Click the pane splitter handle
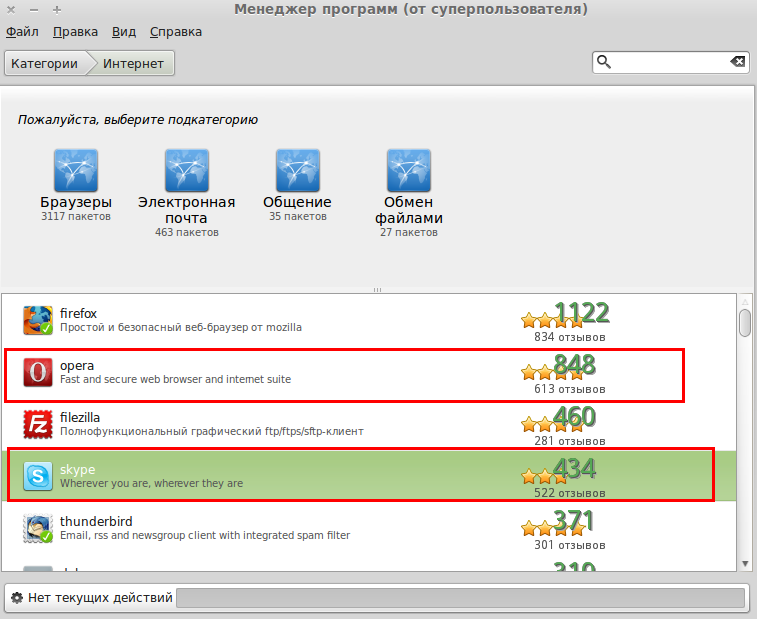This screenshot has height=619, width=757. 378,290
